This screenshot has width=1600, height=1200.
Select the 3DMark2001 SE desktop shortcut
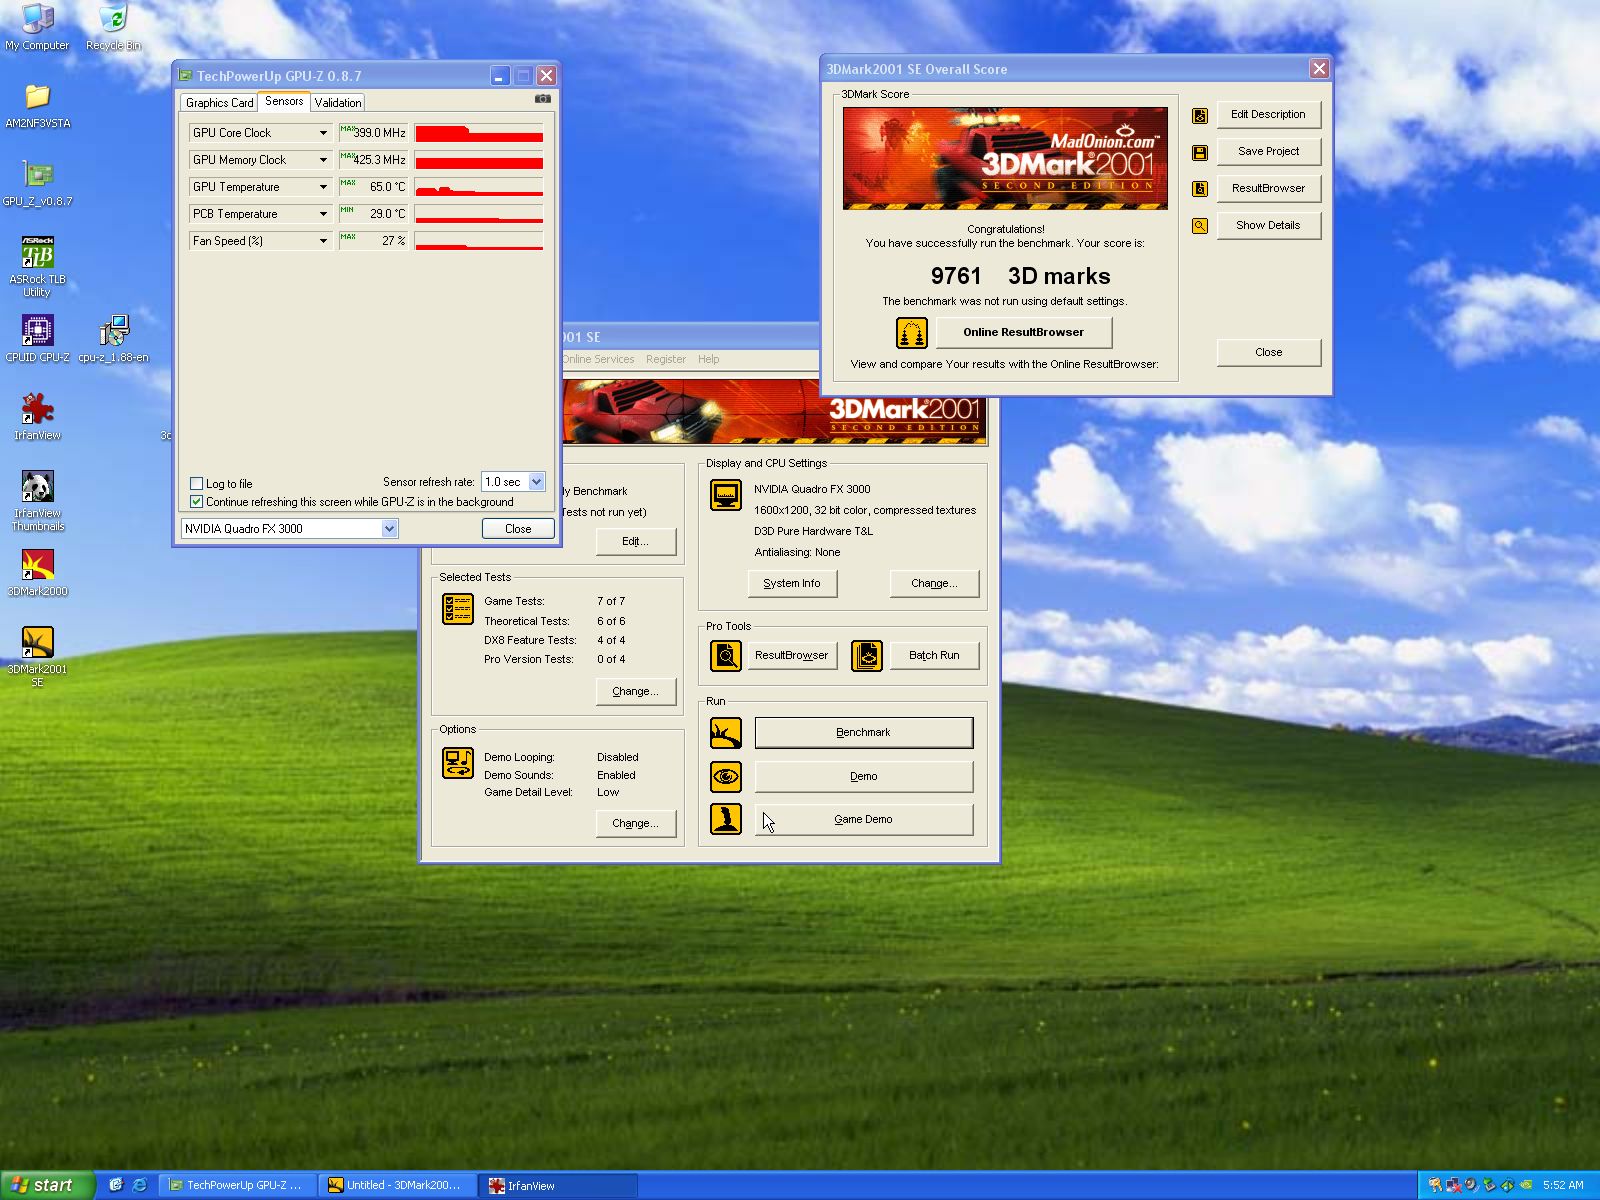point(37,656)
